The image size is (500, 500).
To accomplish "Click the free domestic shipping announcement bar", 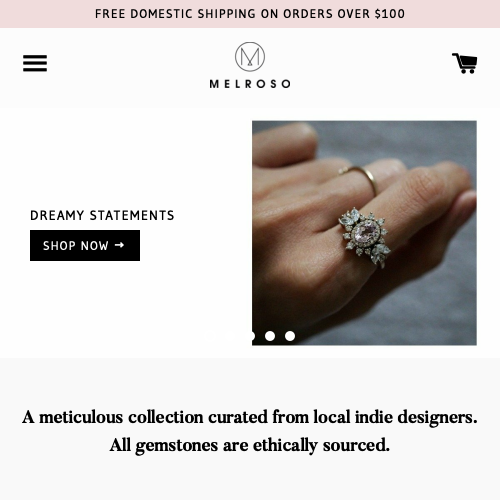I will (x=250, y=14).
